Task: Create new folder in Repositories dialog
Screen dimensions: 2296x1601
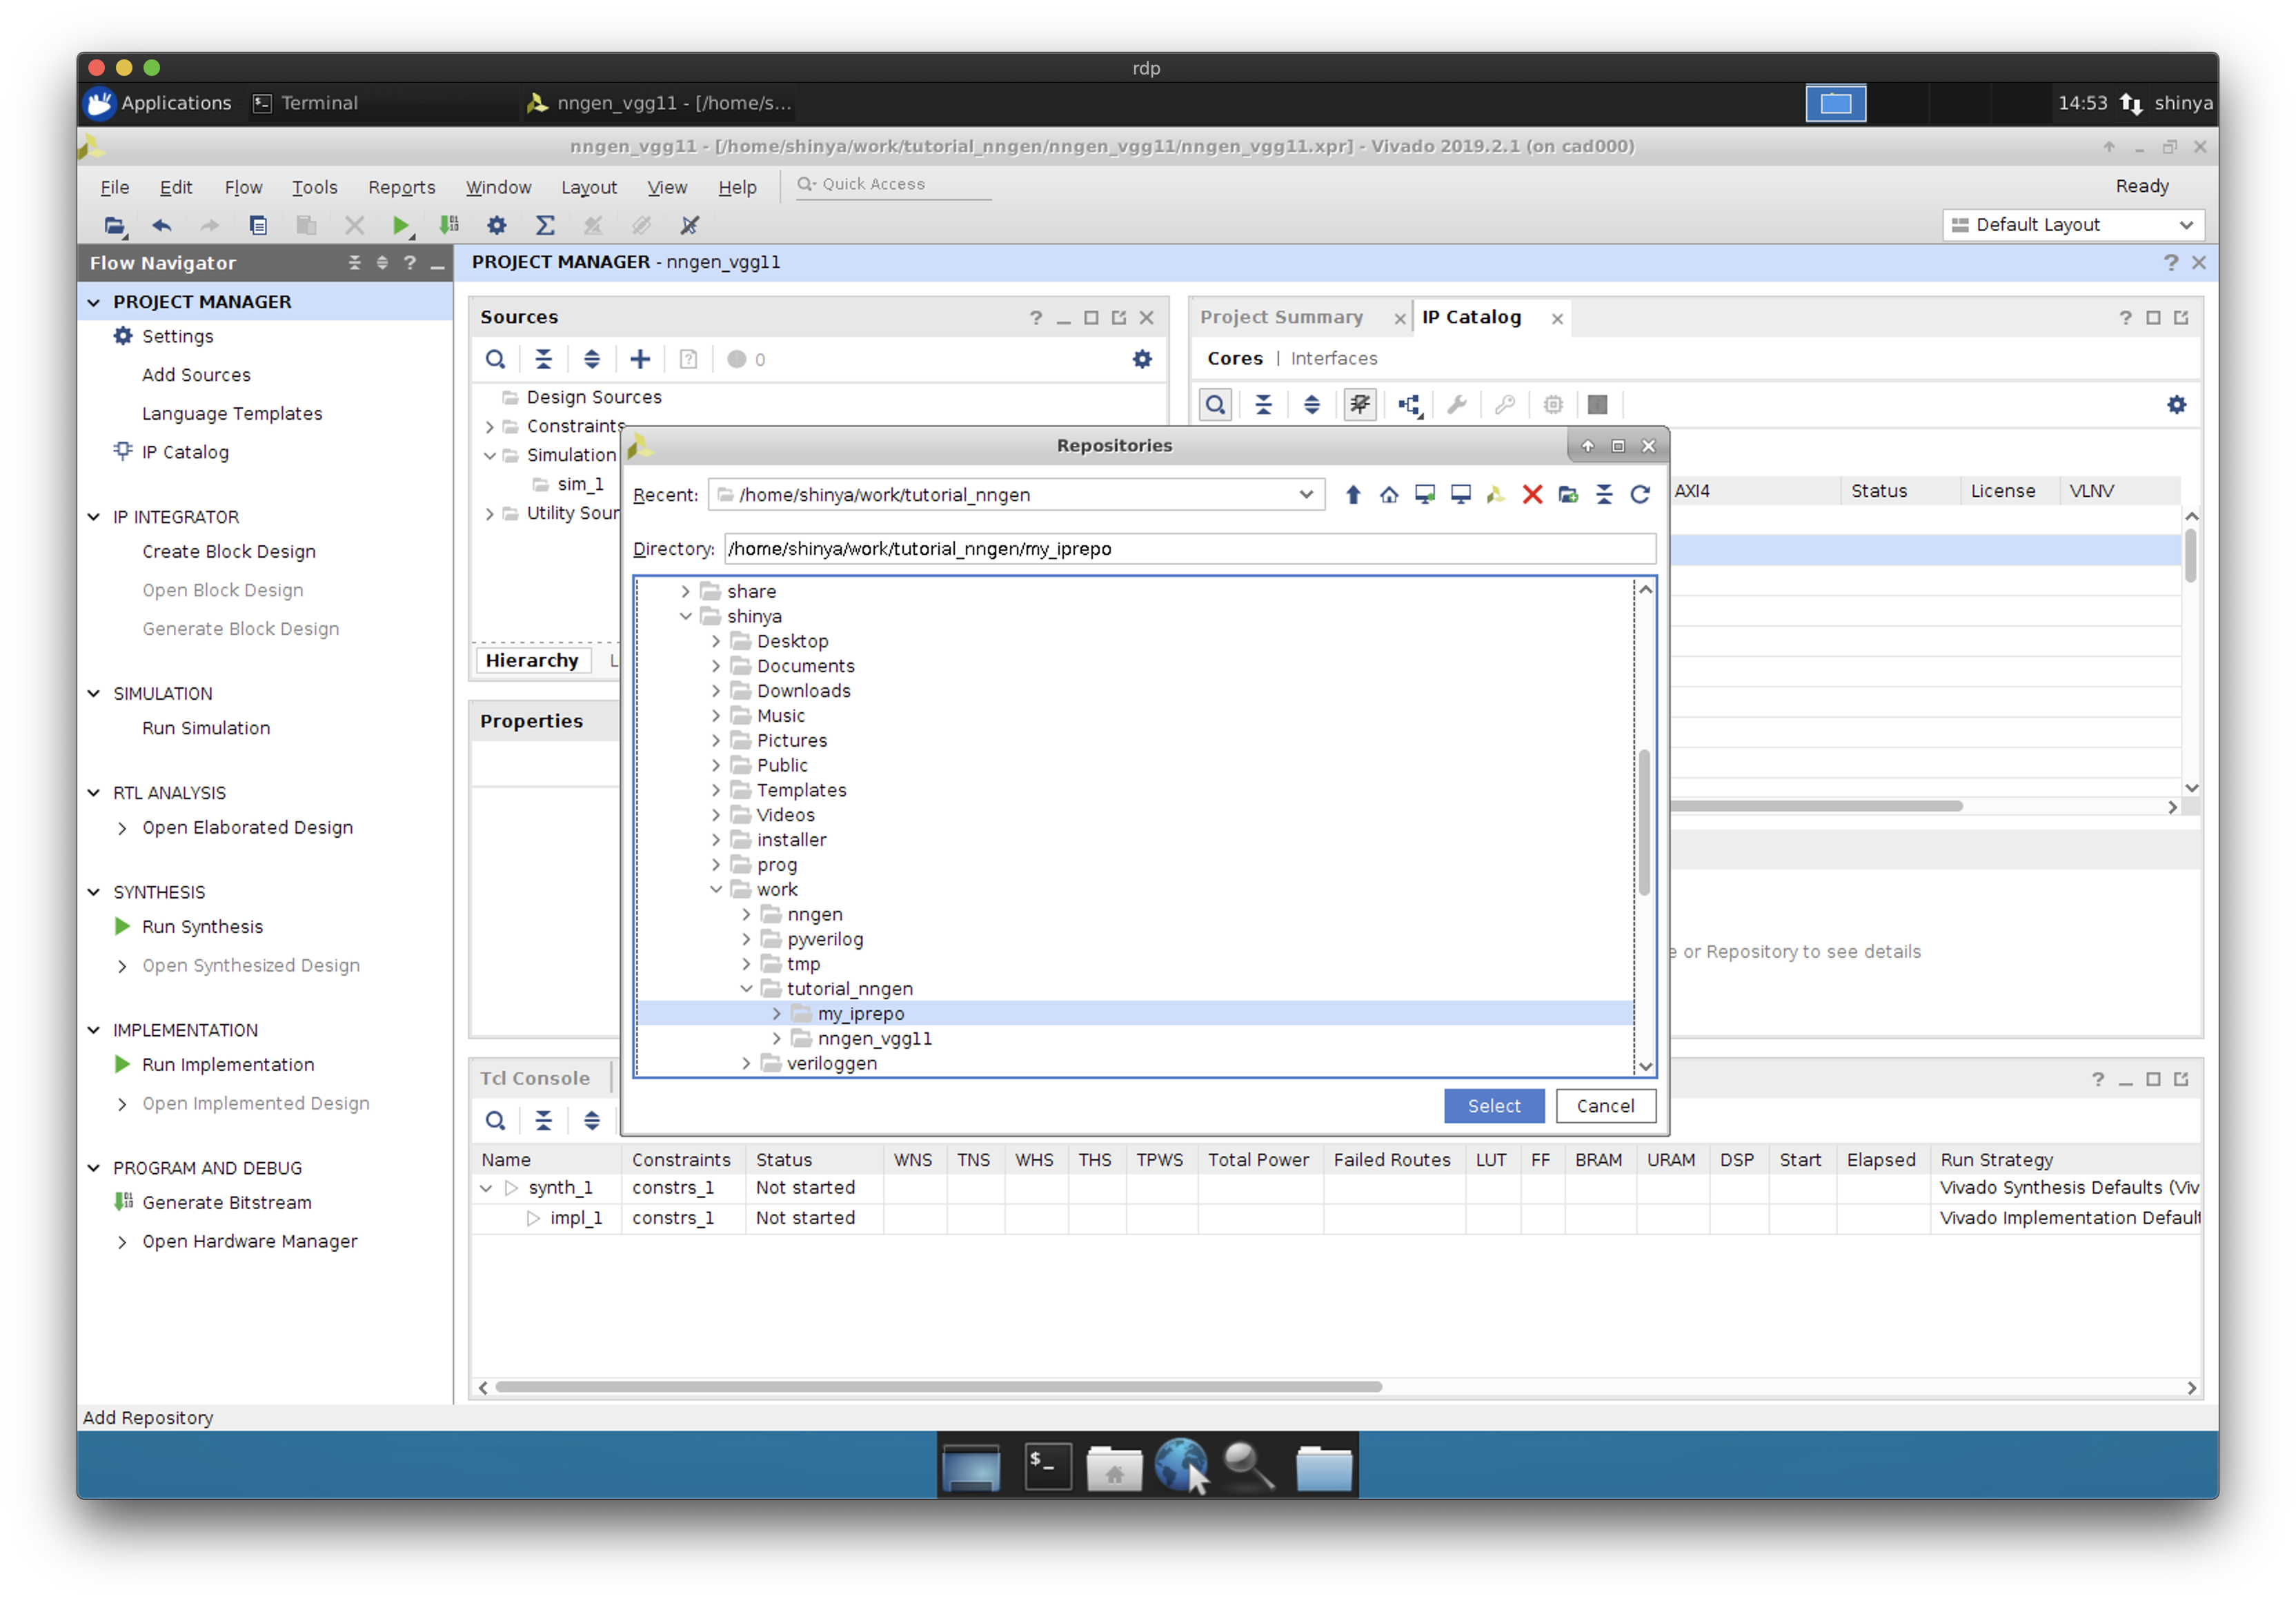Action: click(1567, 494)
